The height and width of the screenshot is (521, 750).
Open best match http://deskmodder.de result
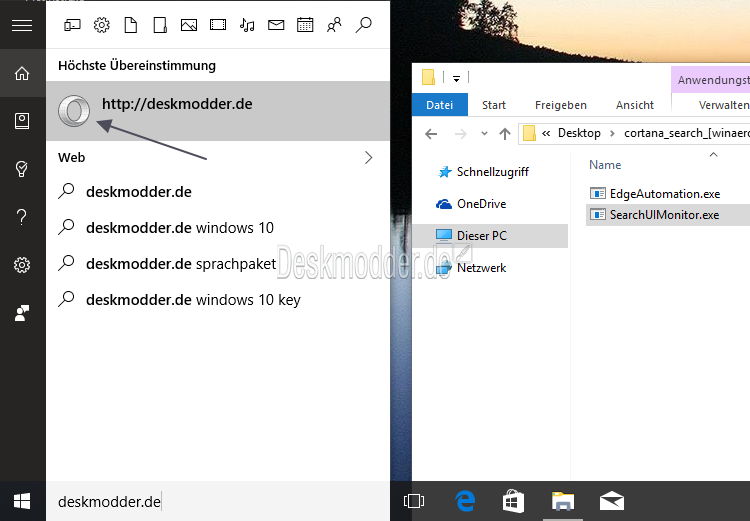pyautogui.click(x=218, y=111)
